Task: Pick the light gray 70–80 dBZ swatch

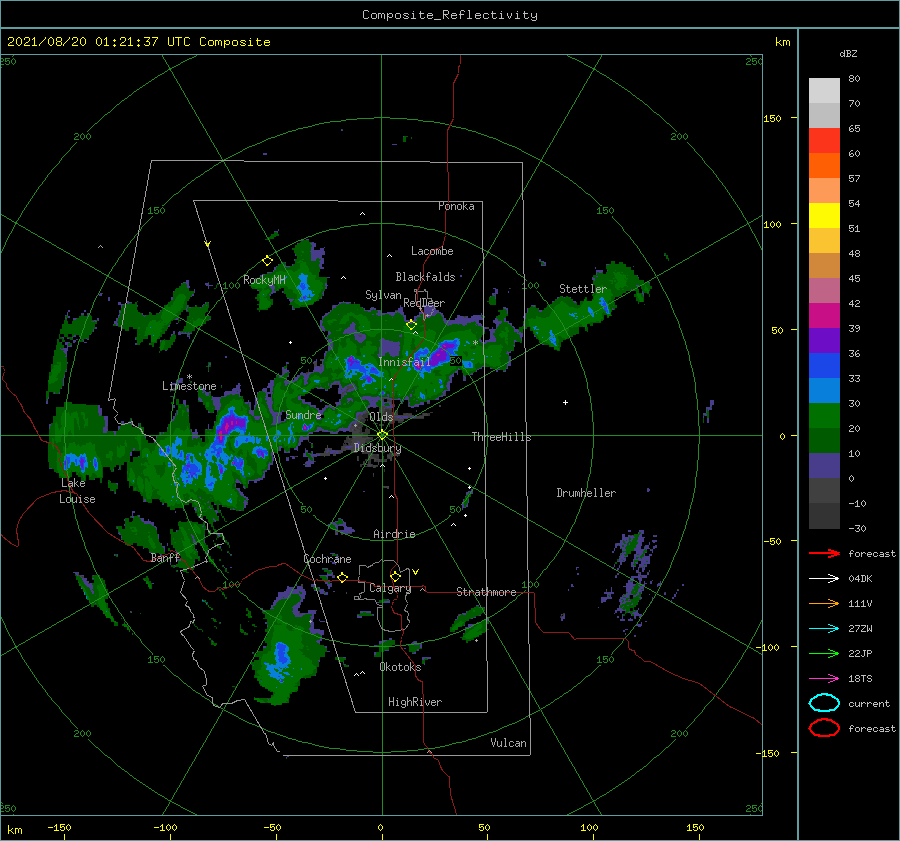Action: 824,91
